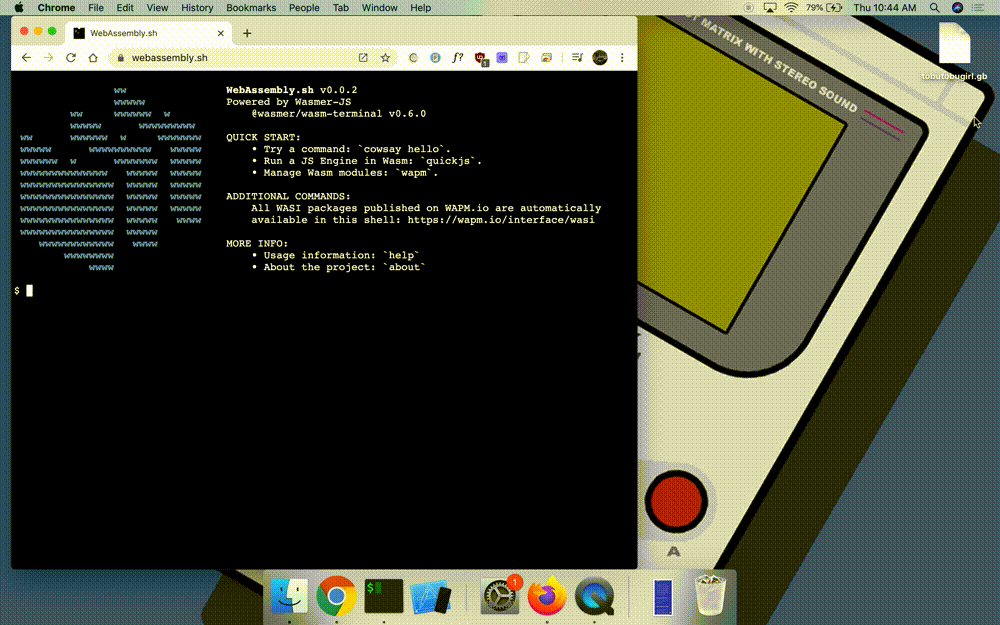Click the Chrome picture extension icon
The image size is (1000, 625).
click(x=547, y=57)
